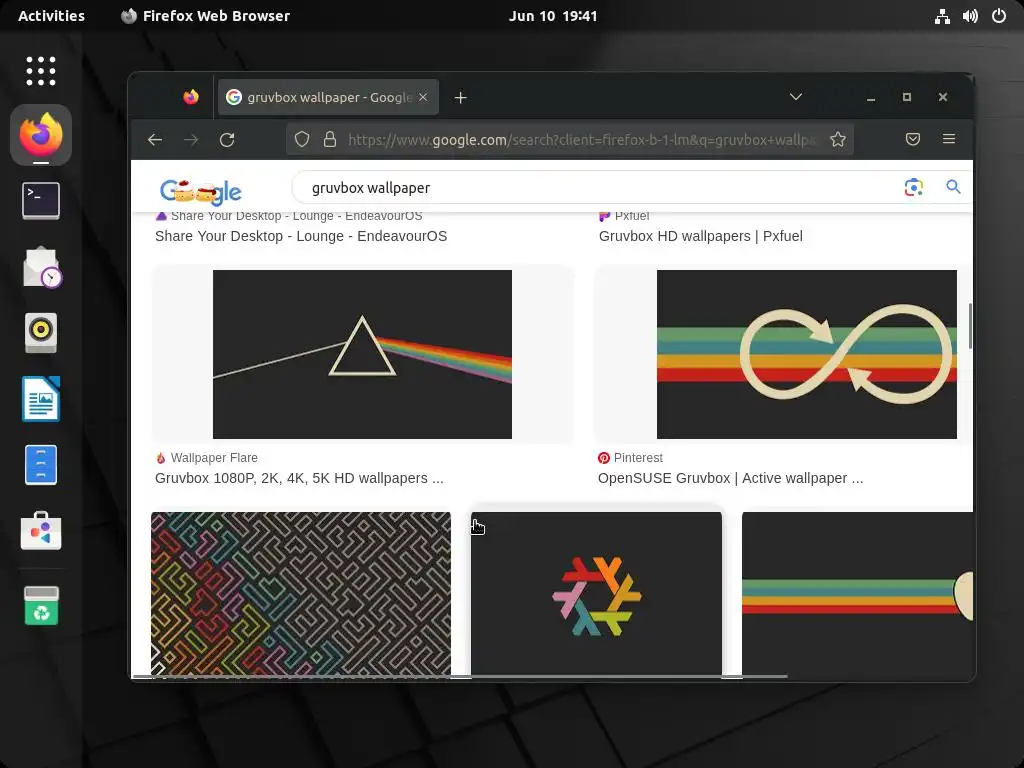Open the mail calendar app in dock

(42, 267)
